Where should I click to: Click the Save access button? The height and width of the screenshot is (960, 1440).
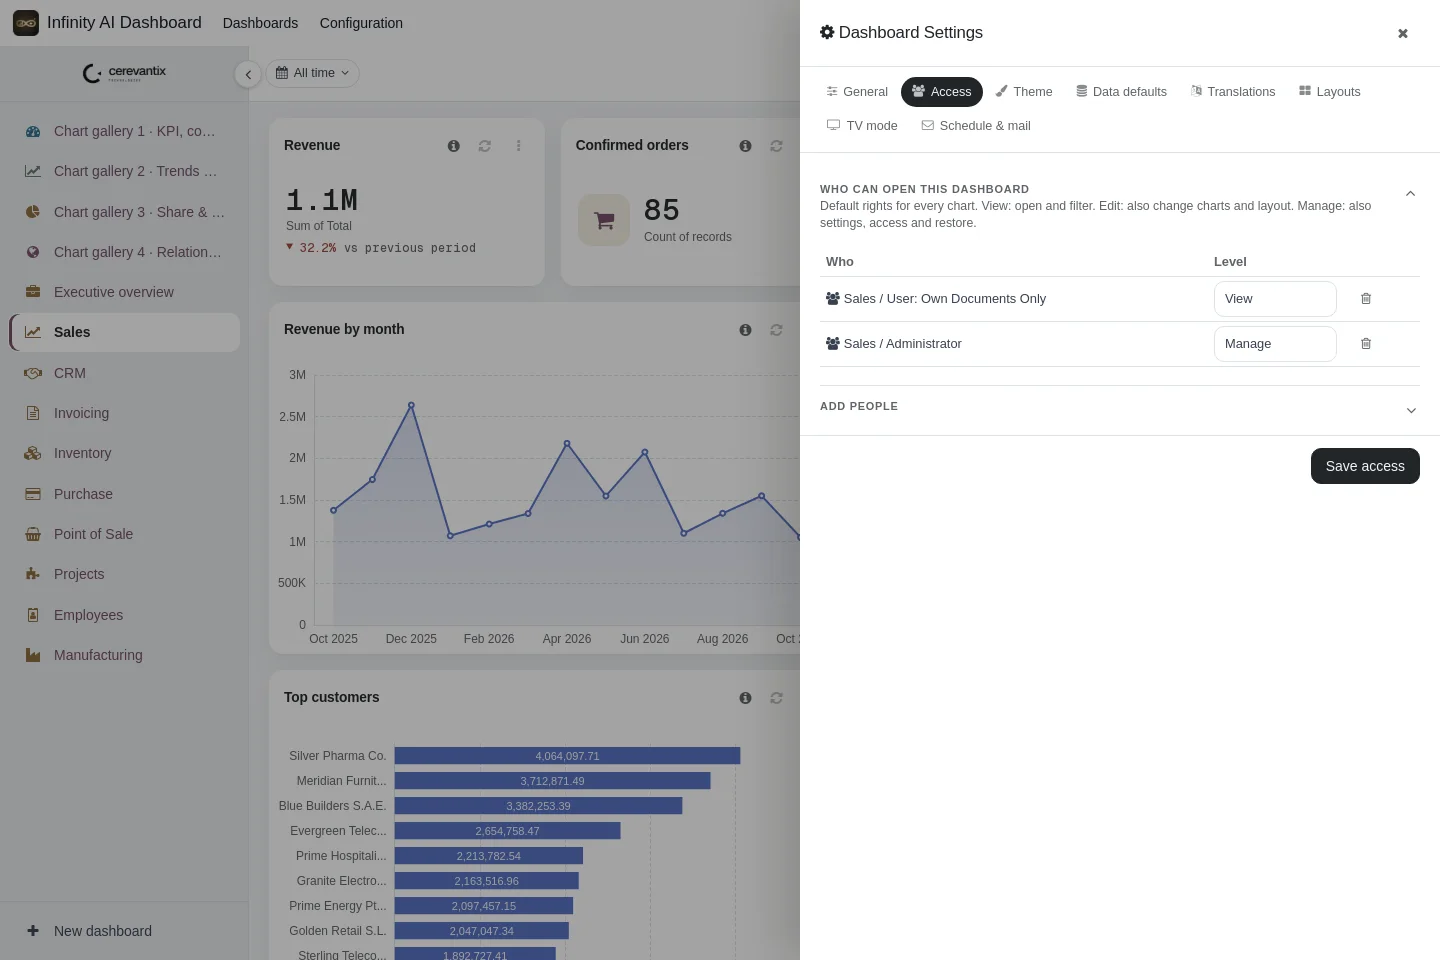[1365, 466]
